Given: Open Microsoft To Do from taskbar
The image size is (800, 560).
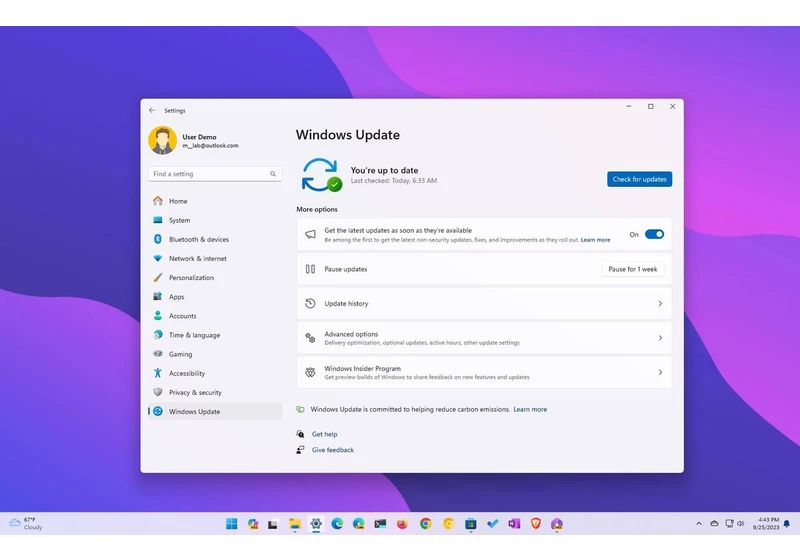Looking at the screenshot, I should point(492,524).
